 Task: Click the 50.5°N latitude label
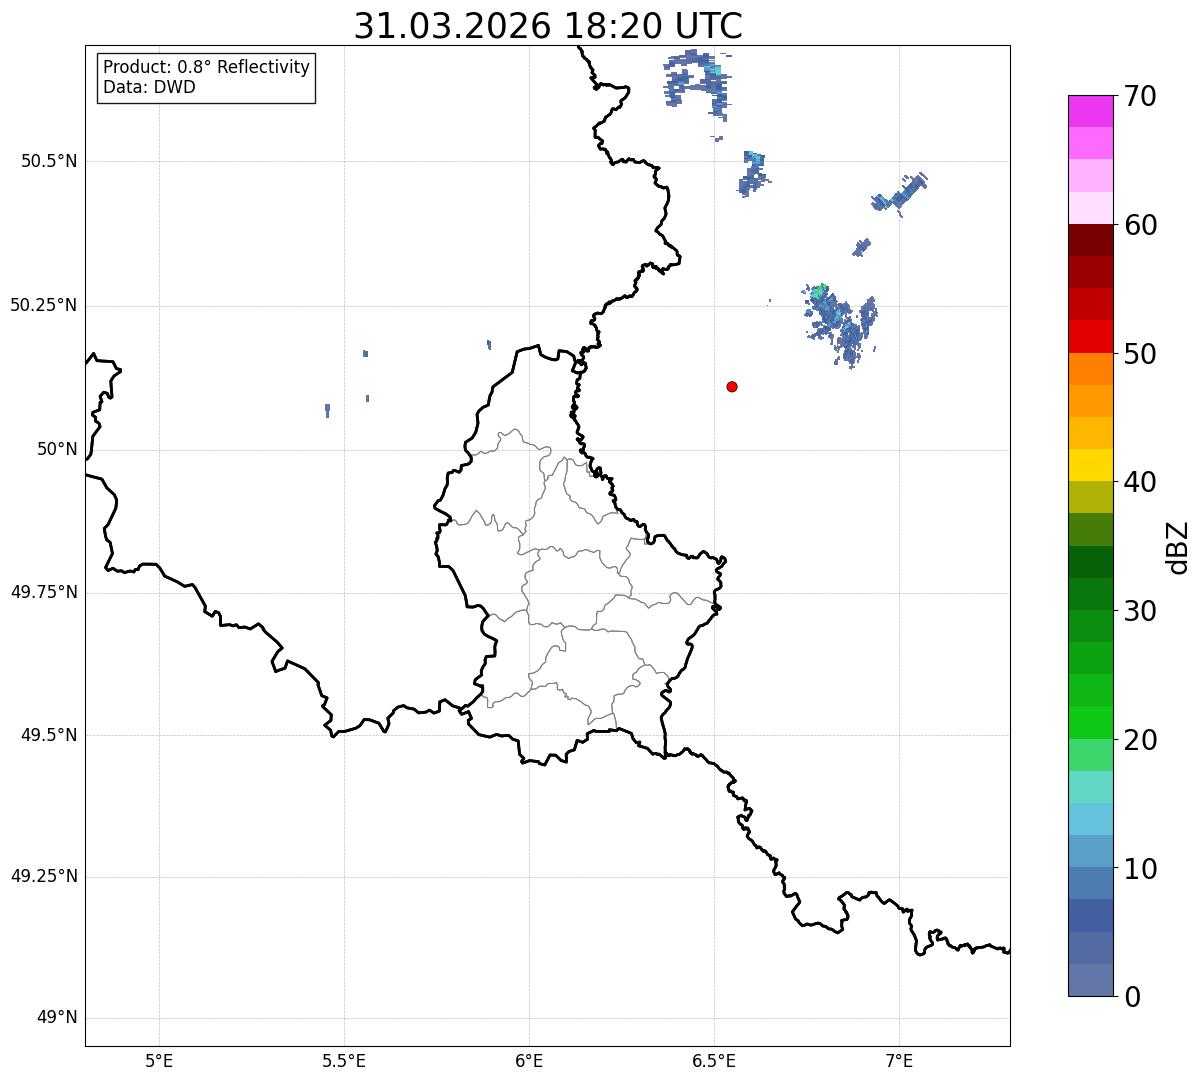click(49, 161)
